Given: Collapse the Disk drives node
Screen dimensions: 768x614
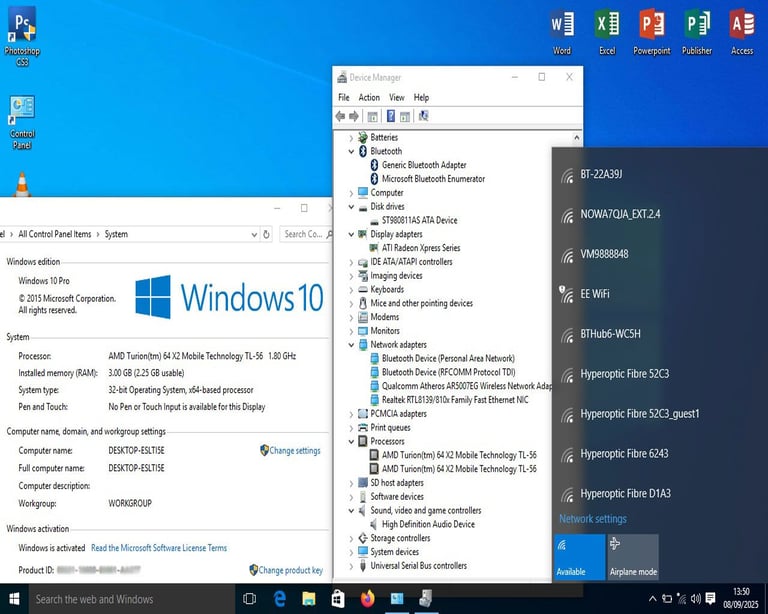Looking at the screenshot, I should coord(351,207).
